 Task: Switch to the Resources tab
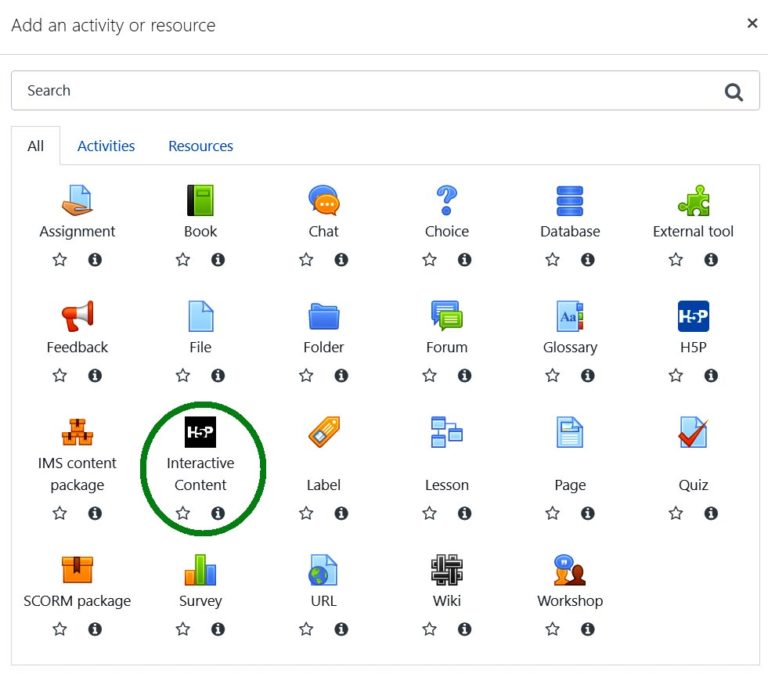(200, 146)
